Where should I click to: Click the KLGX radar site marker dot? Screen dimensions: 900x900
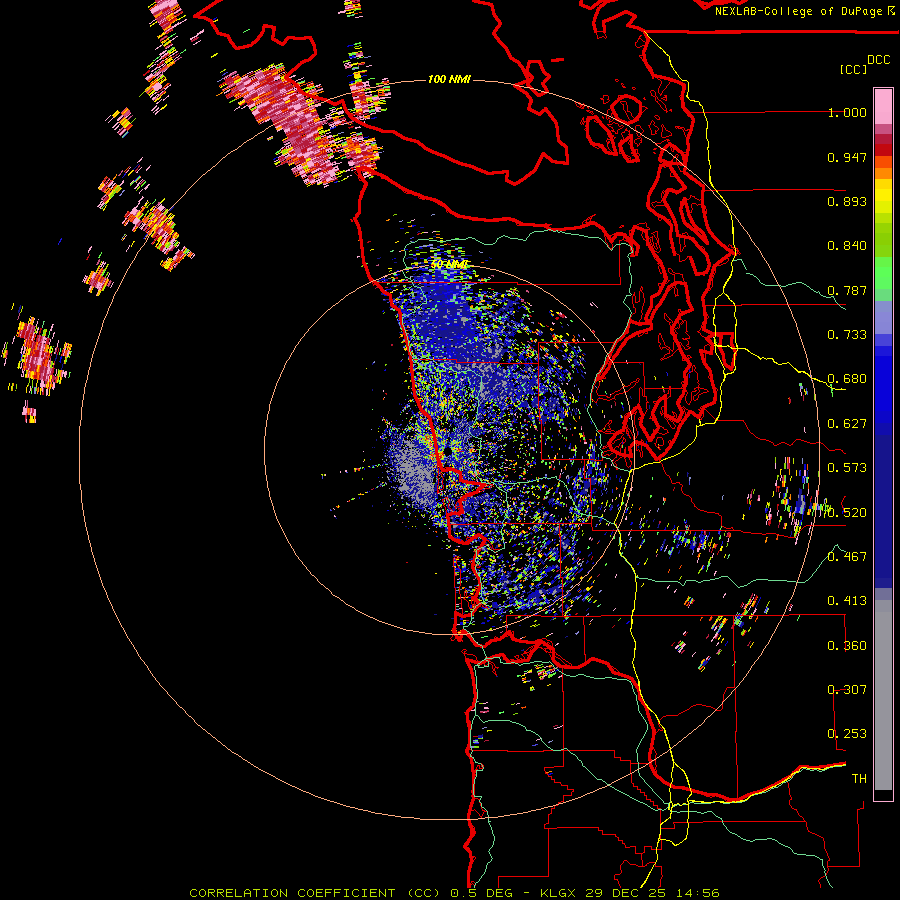(x=448, y=452)
